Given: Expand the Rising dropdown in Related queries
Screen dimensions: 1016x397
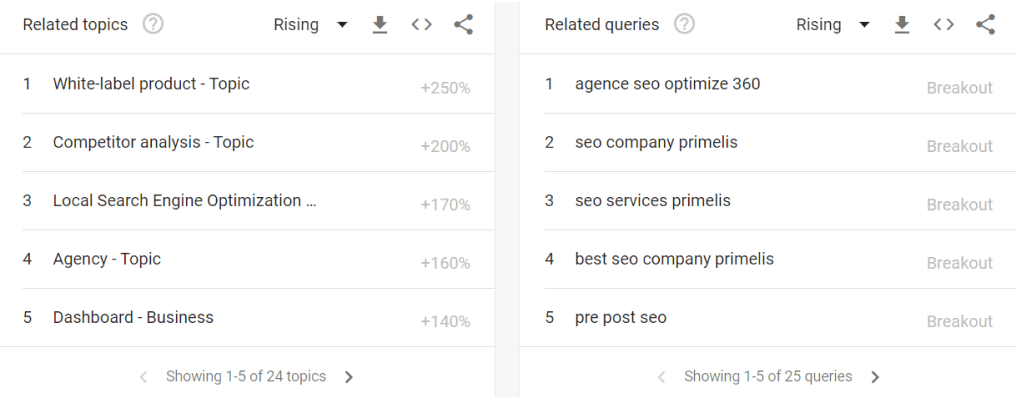Looking at the screenshot, I should 833,25.
